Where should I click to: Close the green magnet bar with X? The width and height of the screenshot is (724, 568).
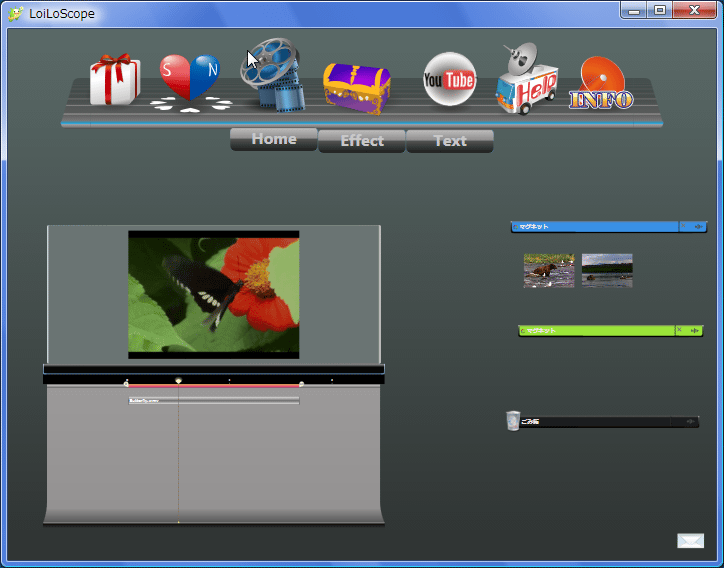point(678,330)
